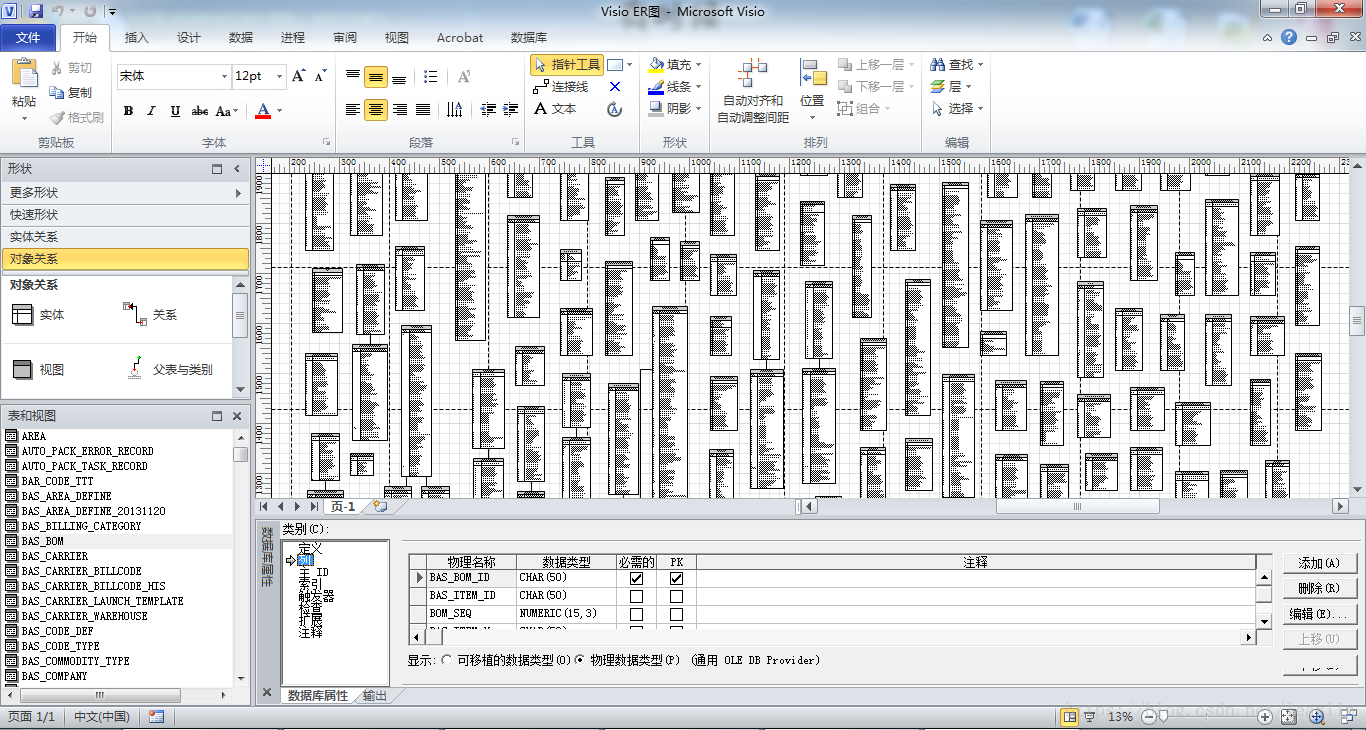Click the insert new page tab icon

coord(380,507)
